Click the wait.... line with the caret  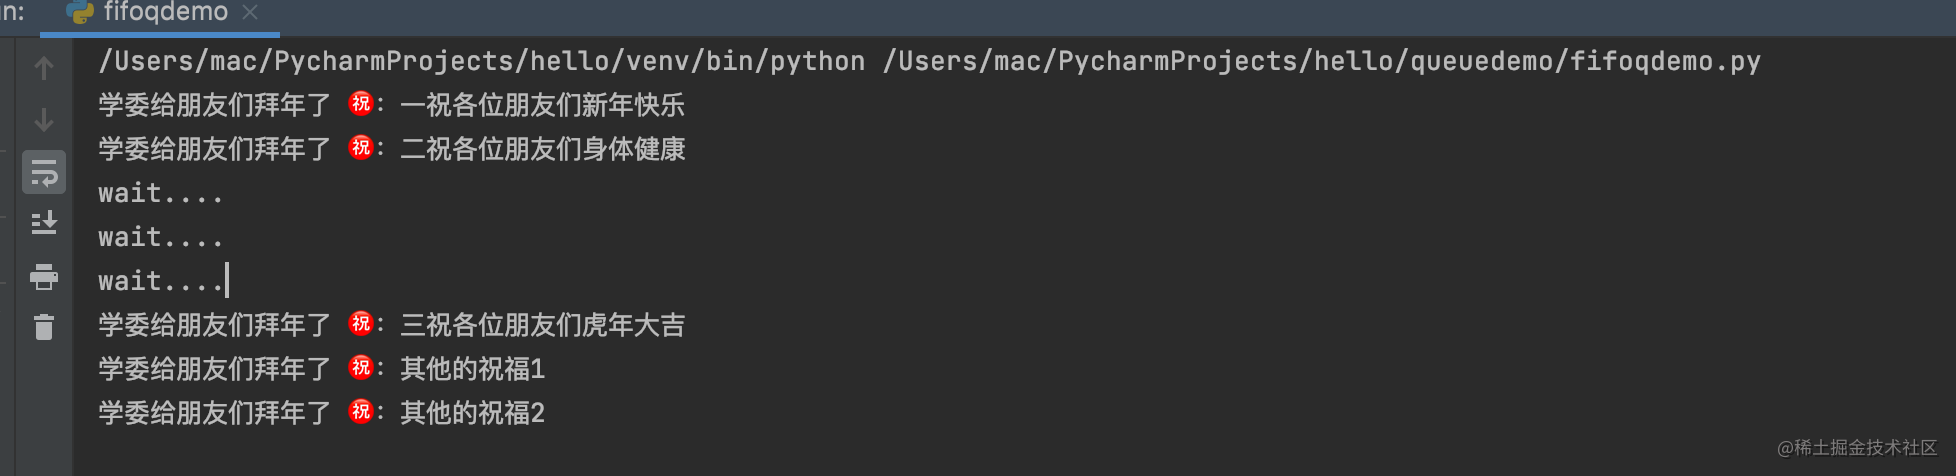[160, 281]
